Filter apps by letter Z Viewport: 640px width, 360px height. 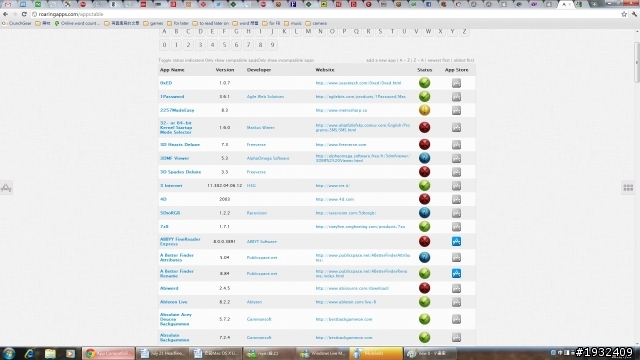click(464, 32)
